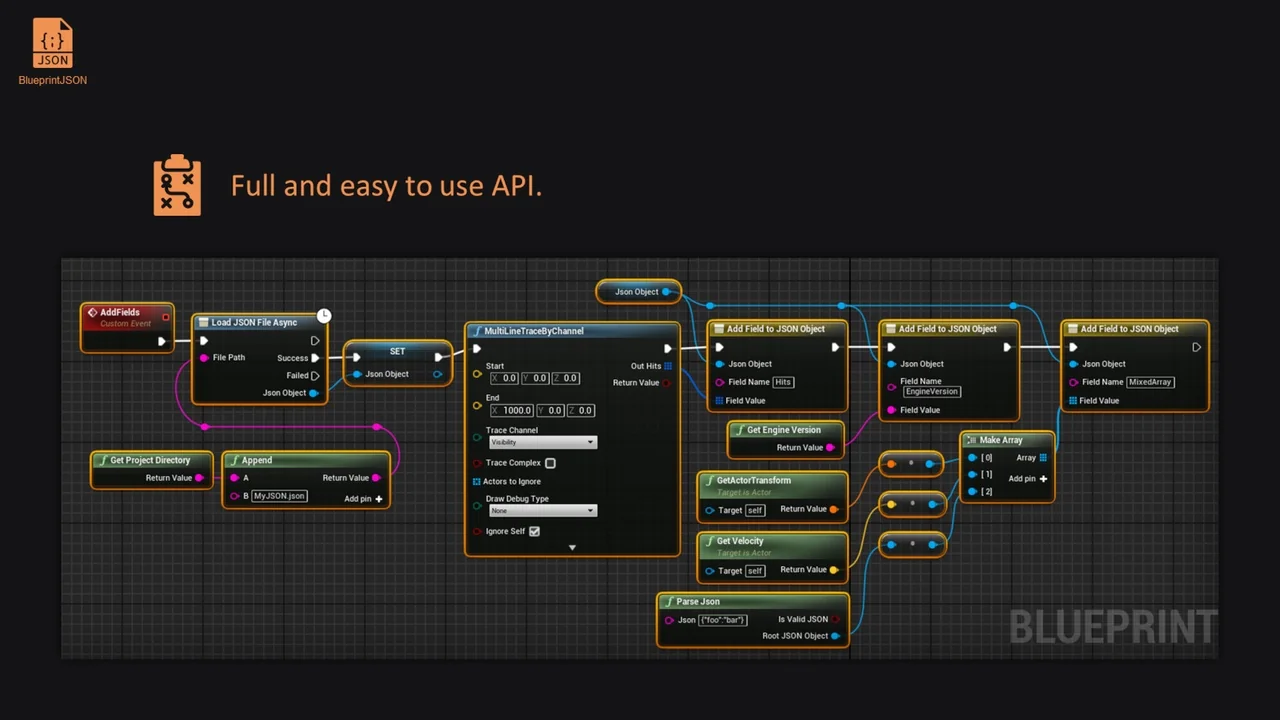Click the Actors to Ignore array pin icon
Screen dimensions: 1280x720
click(477, 481)
